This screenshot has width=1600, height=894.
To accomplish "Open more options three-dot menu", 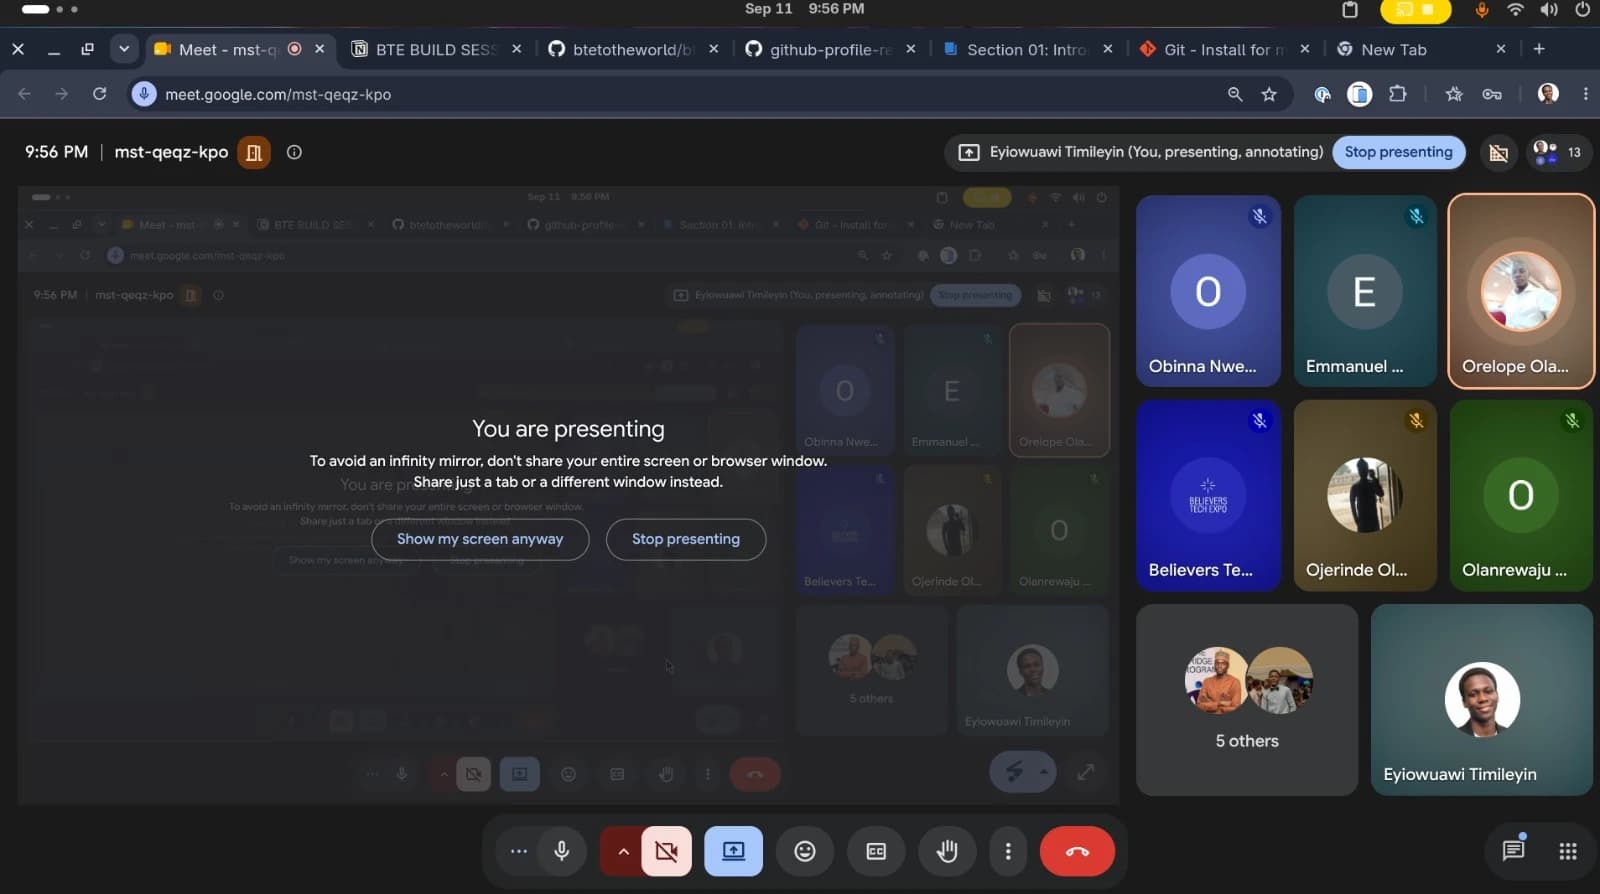I will (1008, 851).
